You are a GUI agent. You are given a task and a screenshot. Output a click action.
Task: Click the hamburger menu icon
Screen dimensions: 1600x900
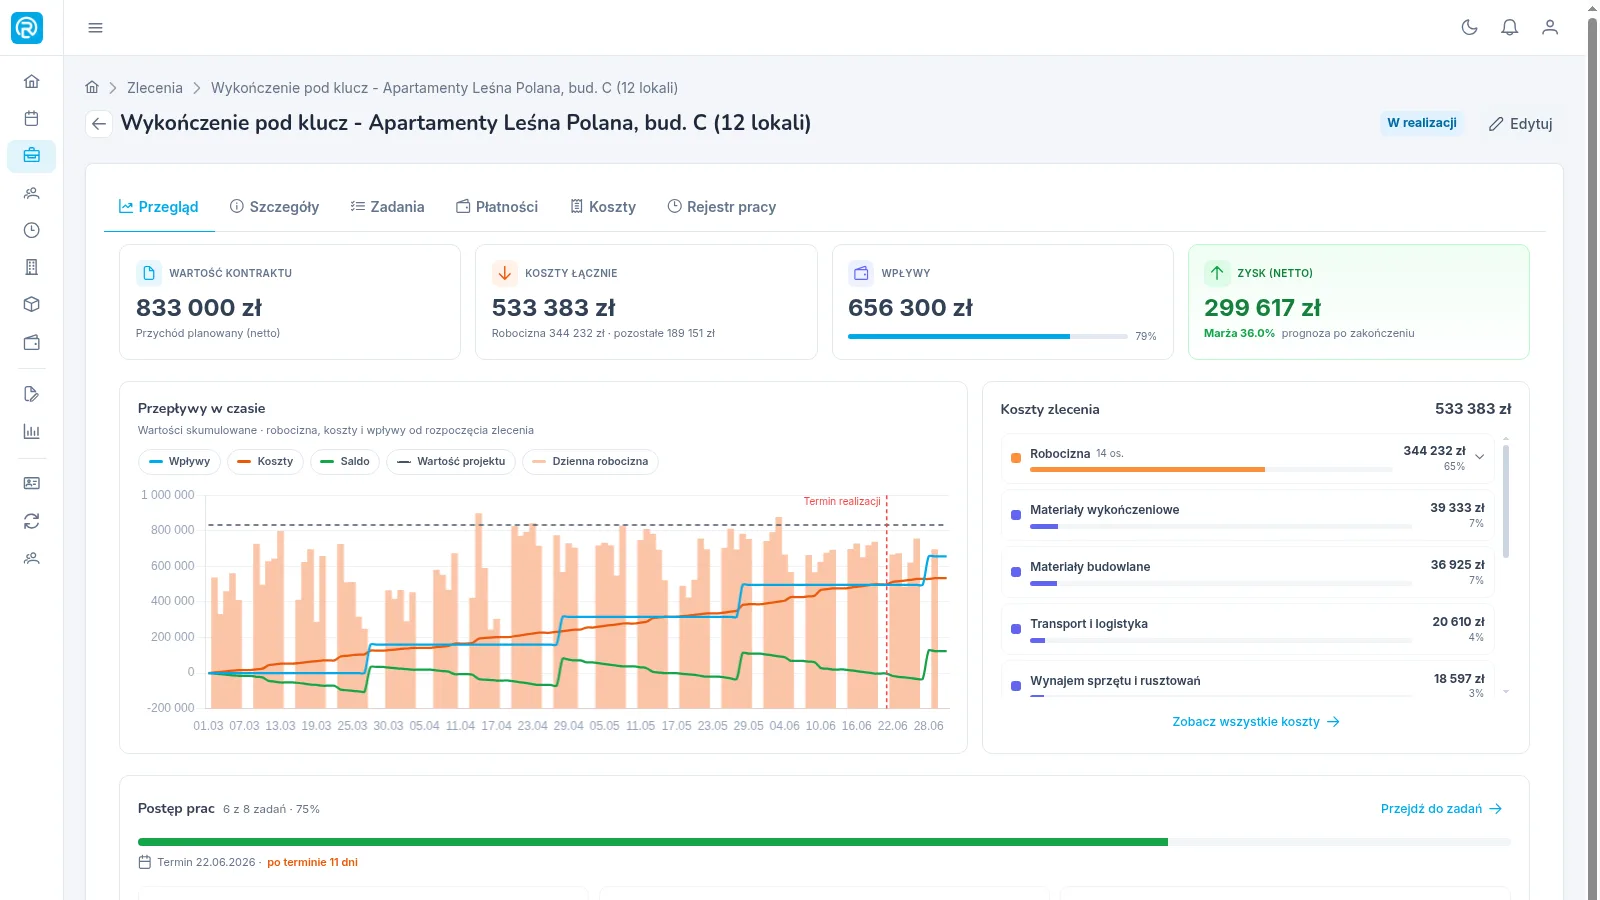95,28
